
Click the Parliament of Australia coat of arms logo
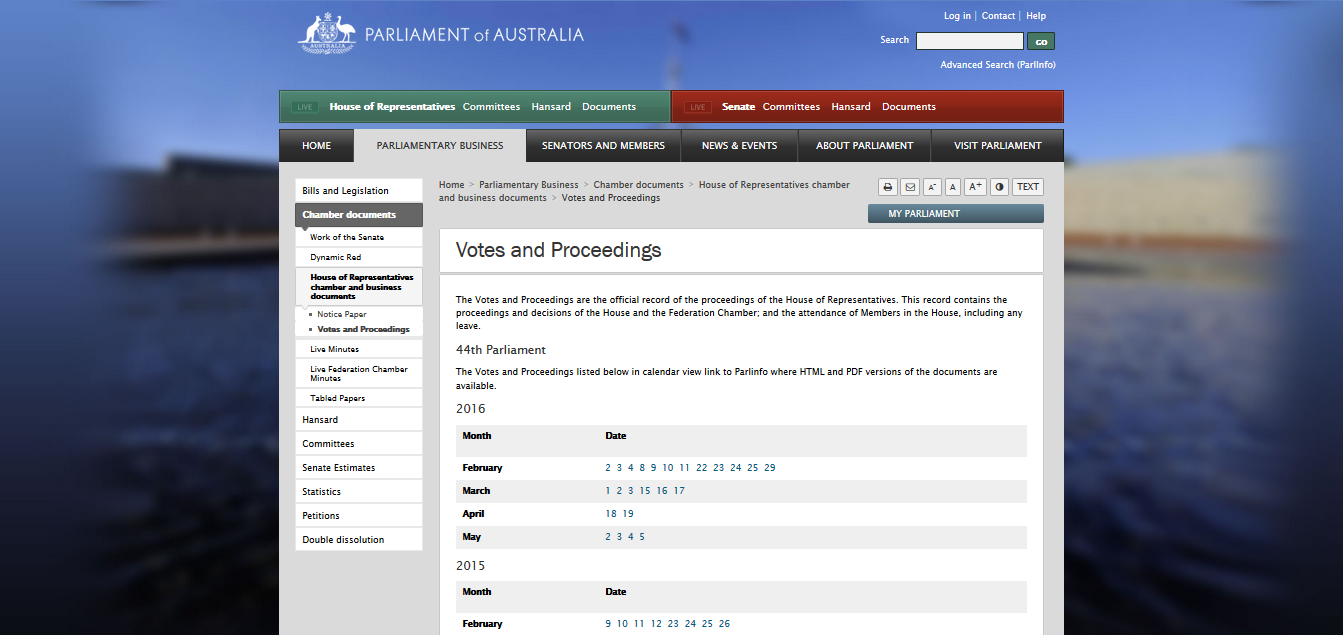327,34
